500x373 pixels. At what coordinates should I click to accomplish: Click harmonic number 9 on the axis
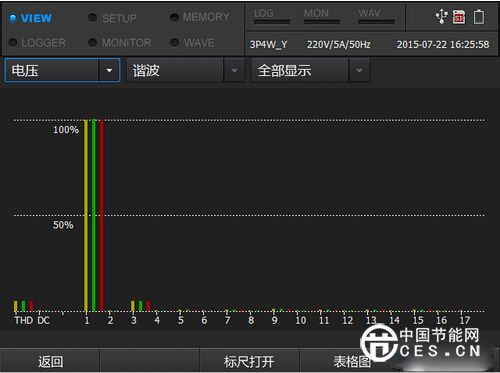coord(274,320)
